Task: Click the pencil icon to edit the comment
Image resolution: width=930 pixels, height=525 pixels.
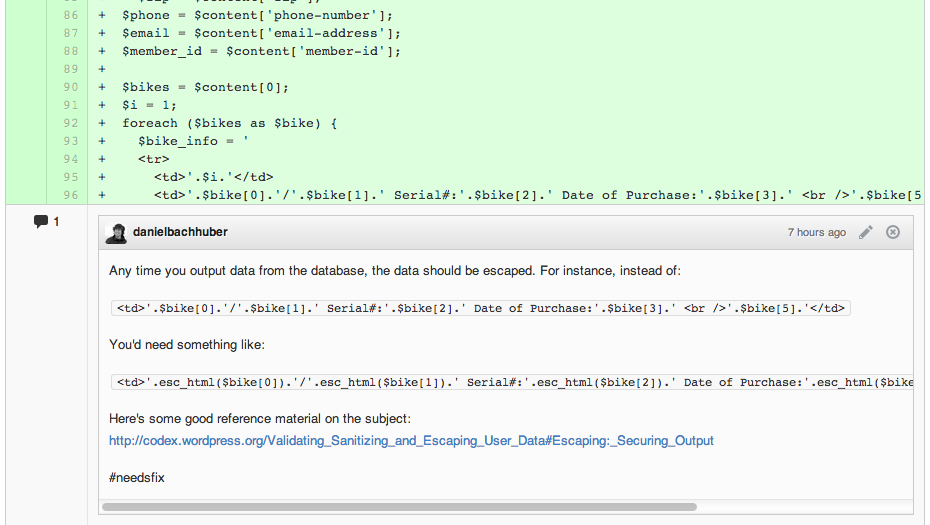Action: pos(866,232)
